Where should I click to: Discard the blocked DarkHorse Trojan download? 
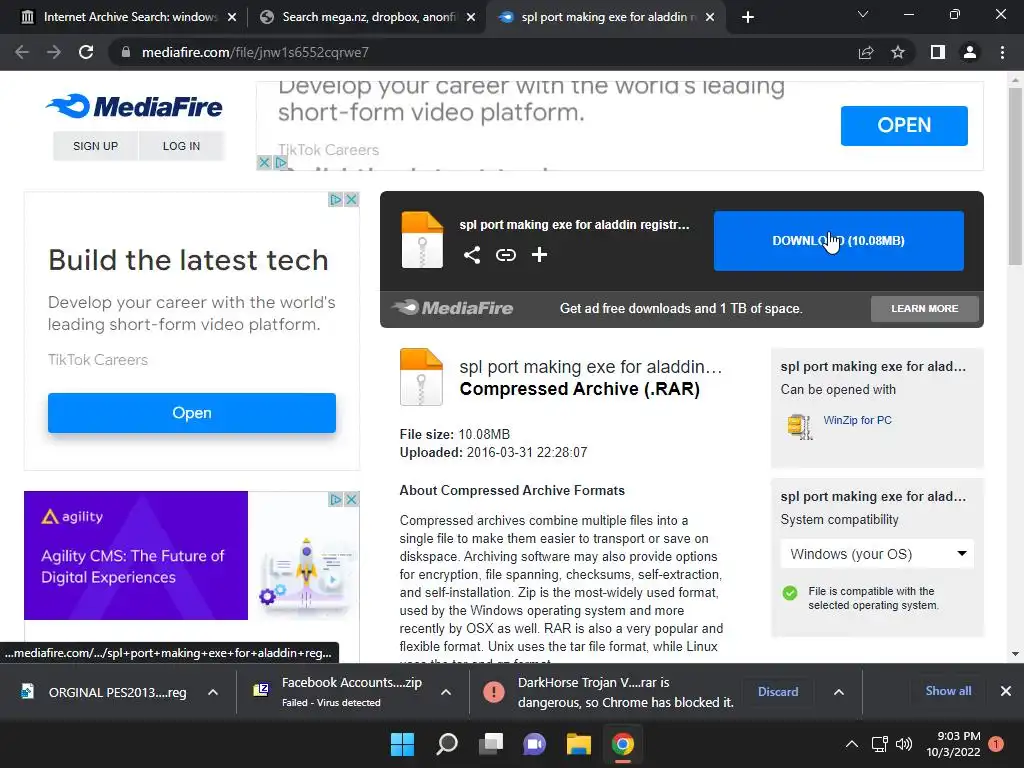point(778,692)
